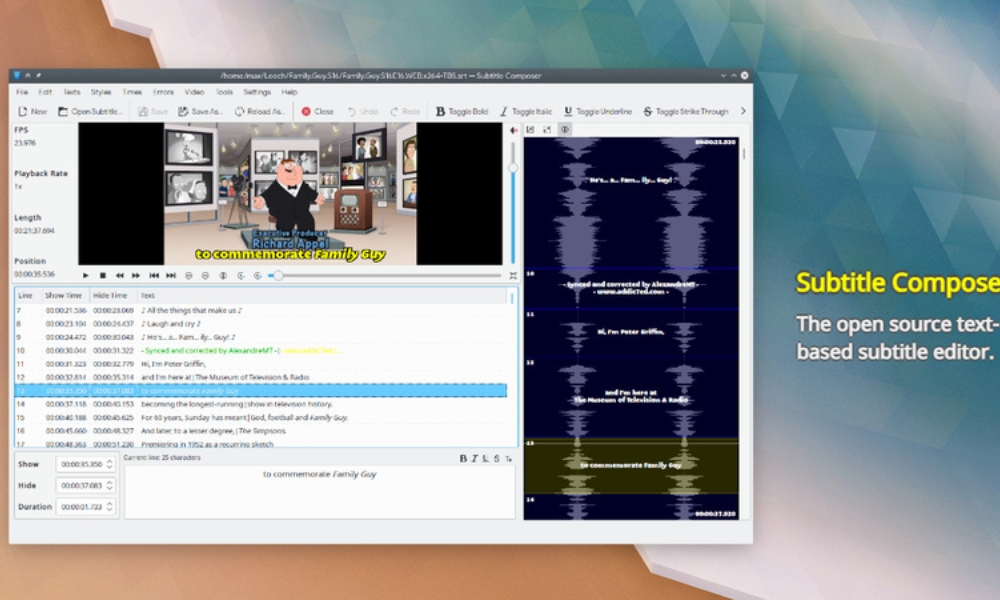Open the Texts menu
Image resolution: width=1000 pixels, height=600 pixels.
[71, 92]
